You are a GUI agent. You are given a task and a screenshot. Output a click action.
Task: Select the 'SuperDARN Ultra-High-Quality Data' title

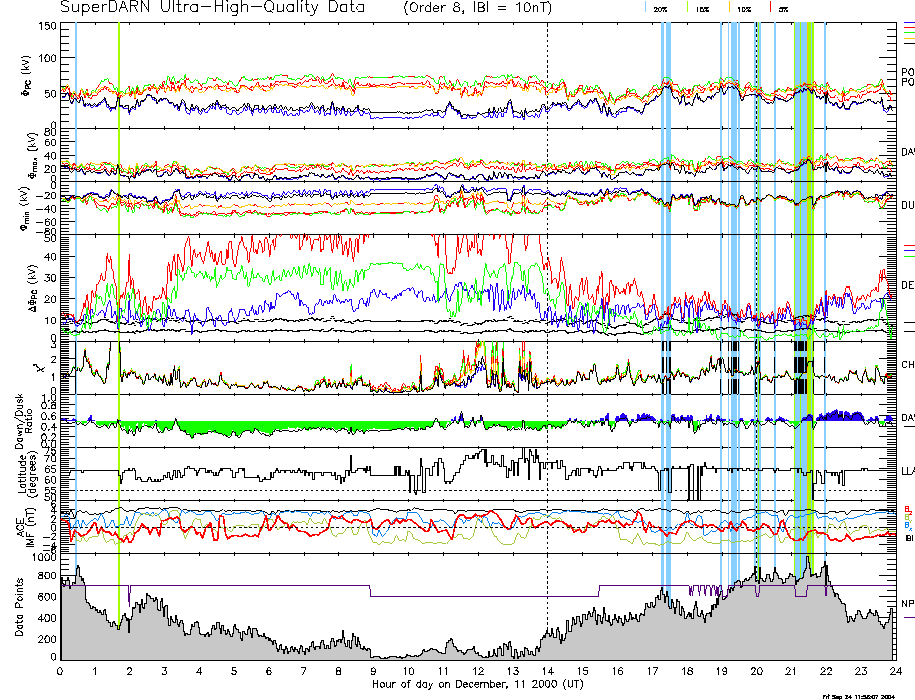pyautogui.click(x=213, y=8)
